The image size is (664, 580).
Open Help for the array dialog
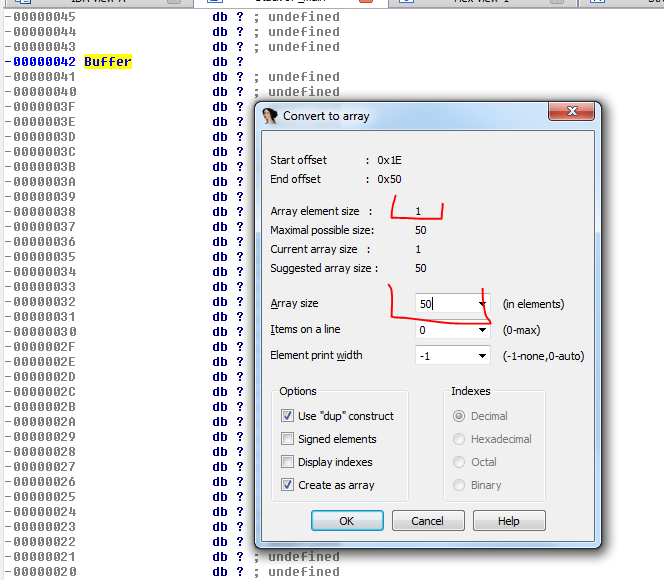pyautogui.click(x=509, y=521)
